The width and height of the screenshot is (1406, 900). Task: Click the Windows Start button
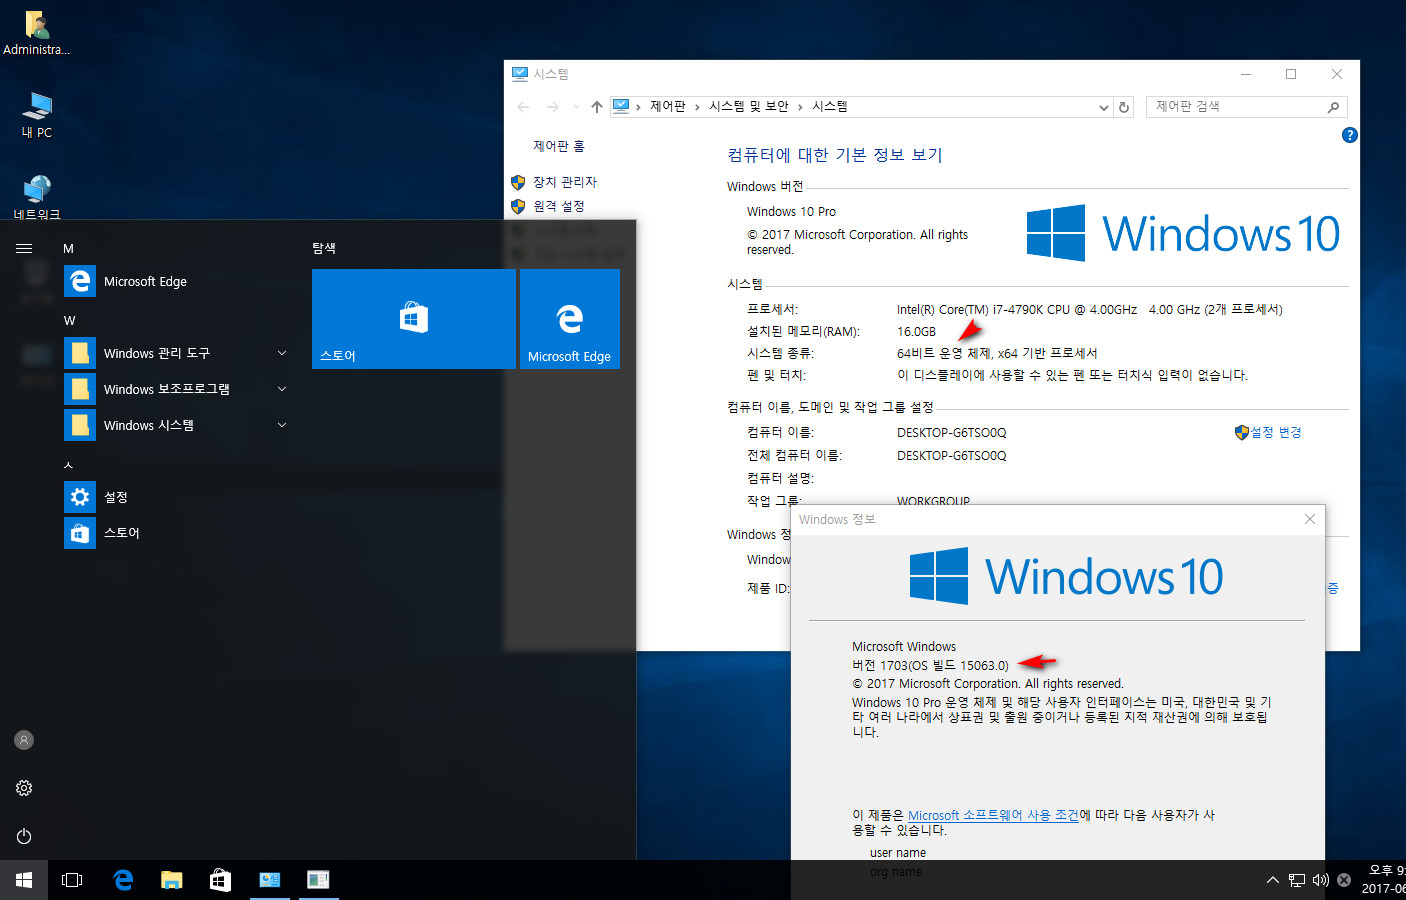point(24,880)
